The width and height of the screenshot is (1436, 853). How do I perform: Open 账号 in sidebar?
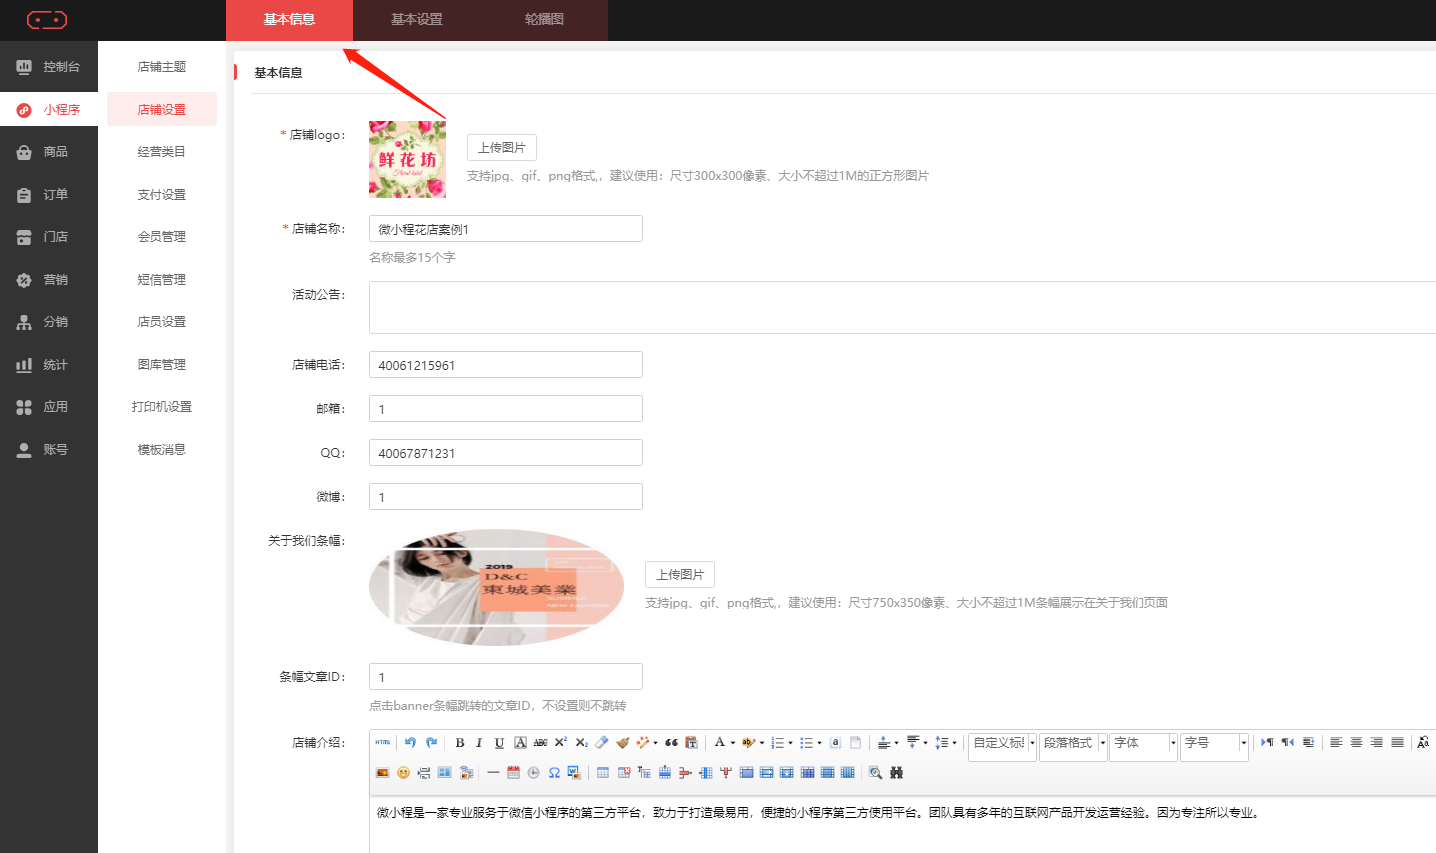(x=49, y=450)
